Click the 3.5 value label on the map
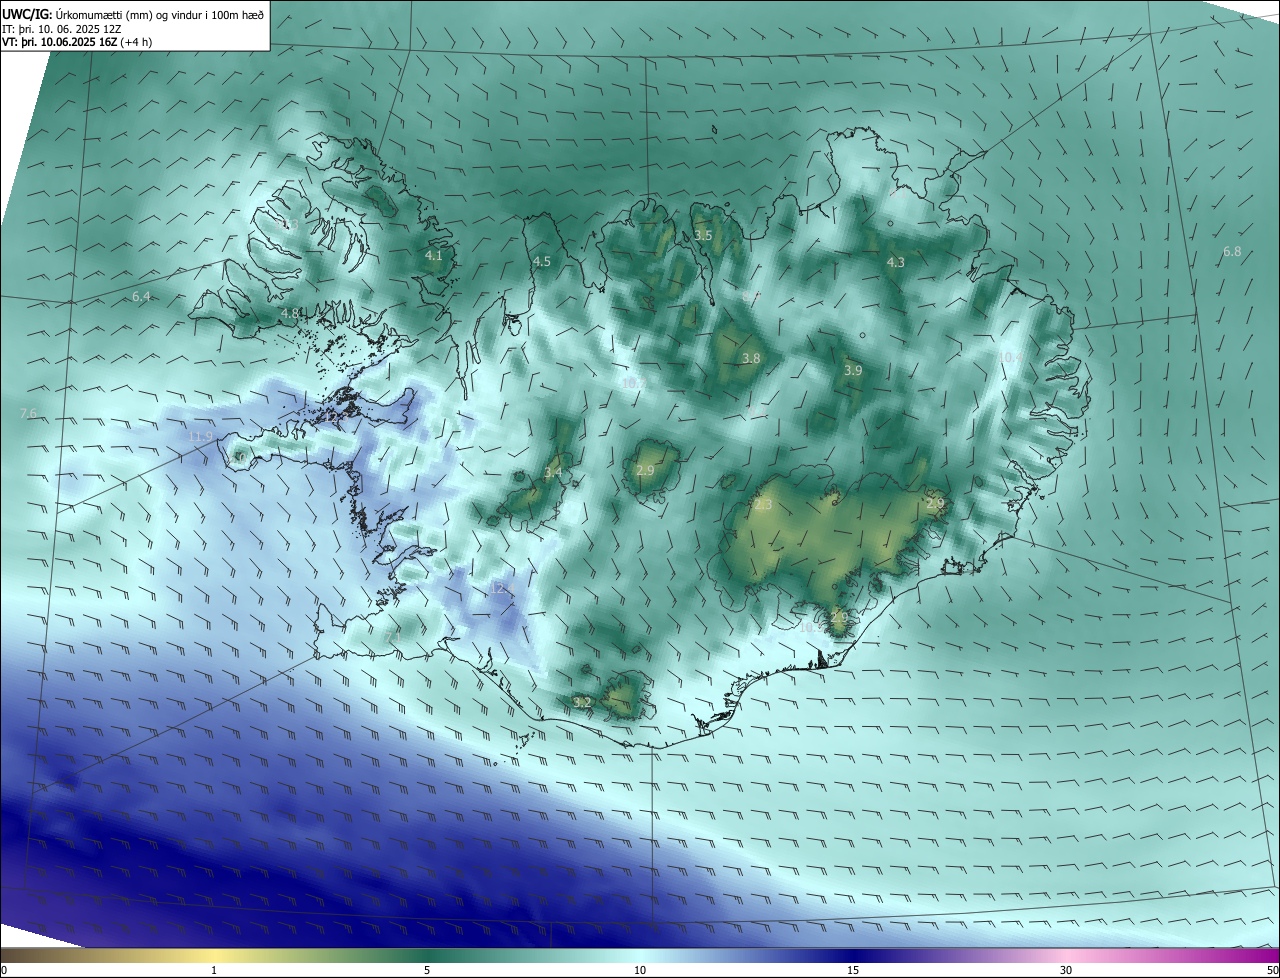The image size is (1280, 978). click(703, 235)
